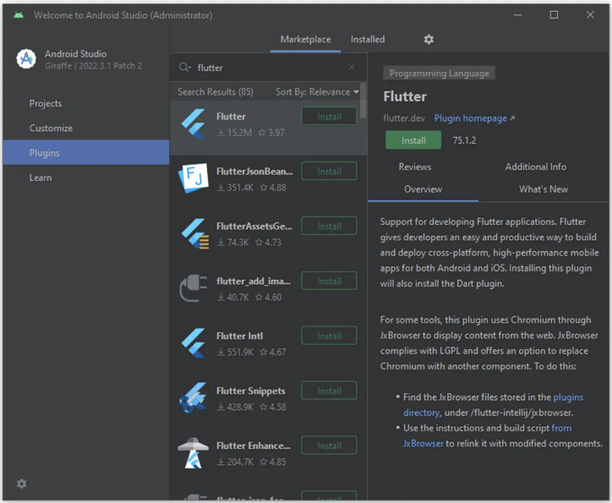Image resolution: width=612 pixels, height=503 pixels.
Task: Select the Flutter Intl plugin icon
Action: (x=193, y=343)
